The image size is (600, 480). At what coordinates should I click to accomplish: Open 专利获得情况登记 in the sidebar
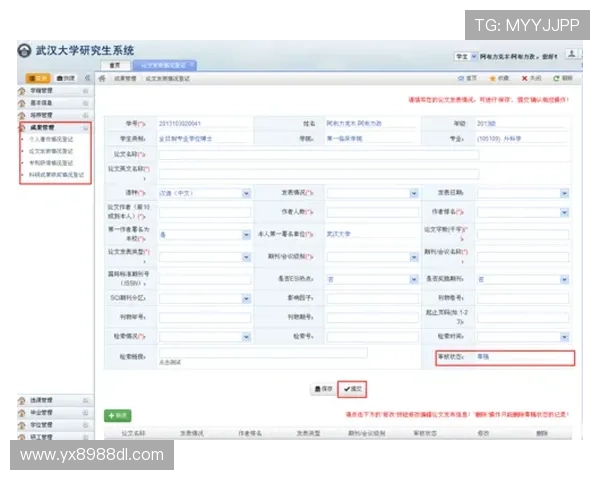point(51,163)
